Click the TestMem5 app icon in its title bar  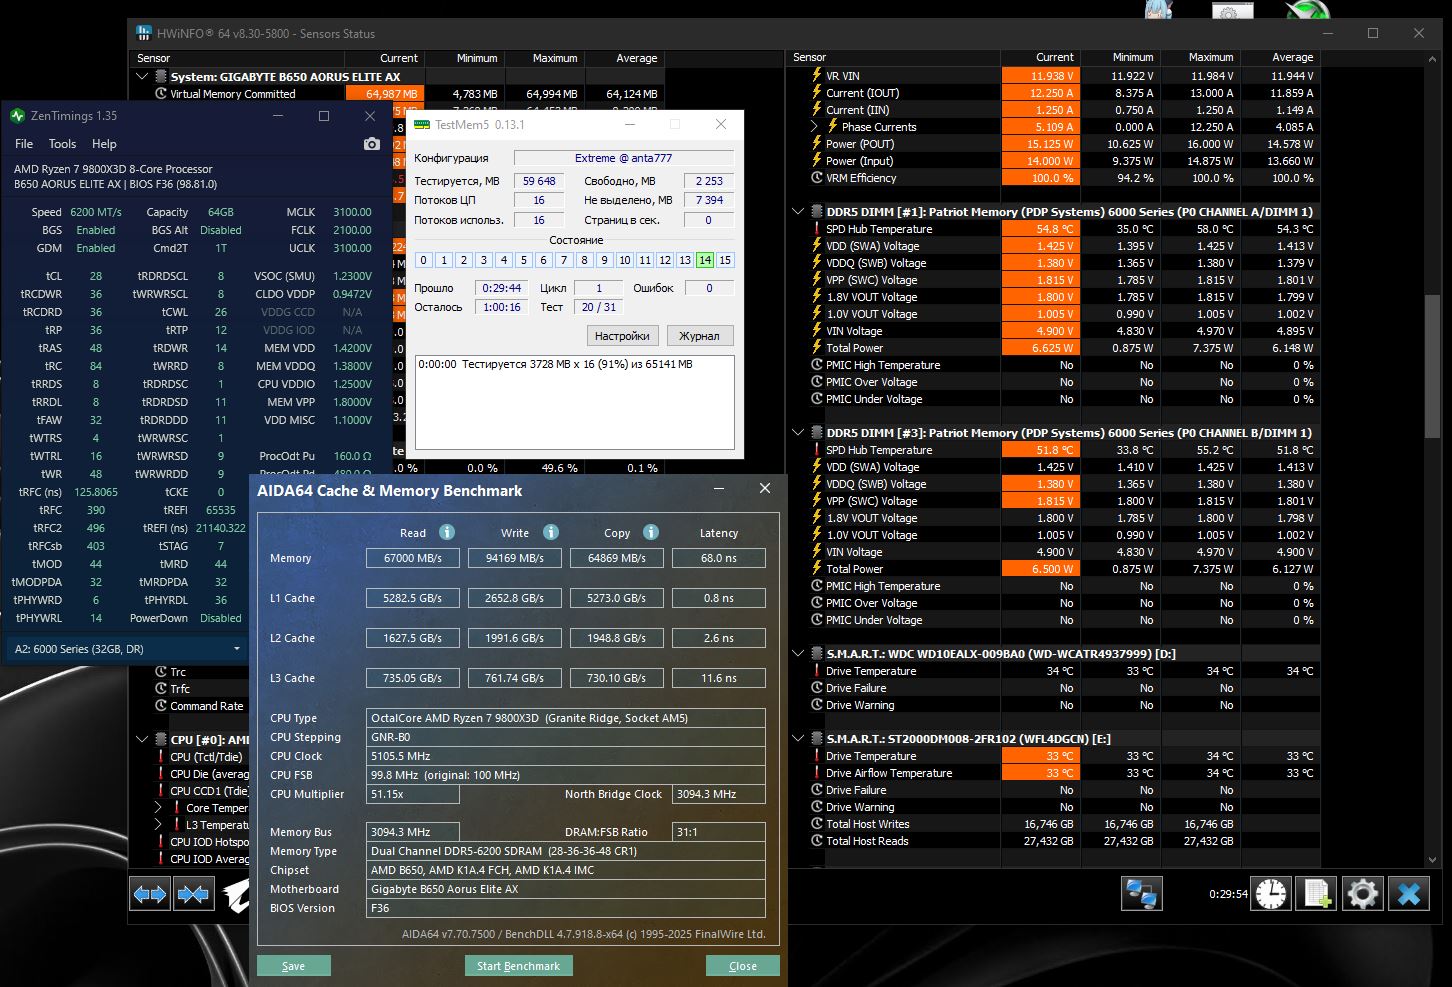pyautogui.click(x=422, y=125)
